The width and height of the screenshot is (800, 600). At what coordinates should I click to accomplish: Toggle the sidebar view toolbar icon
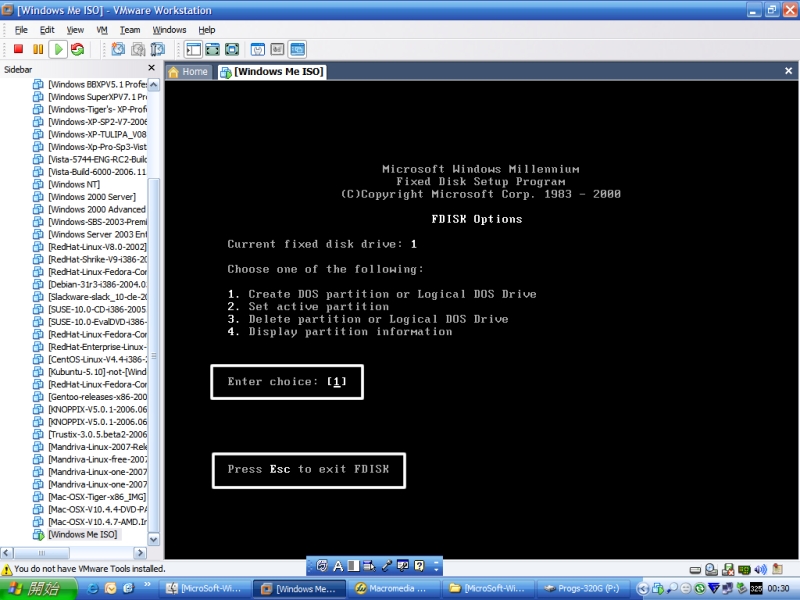pyautogui.click(x=193, y=49)
